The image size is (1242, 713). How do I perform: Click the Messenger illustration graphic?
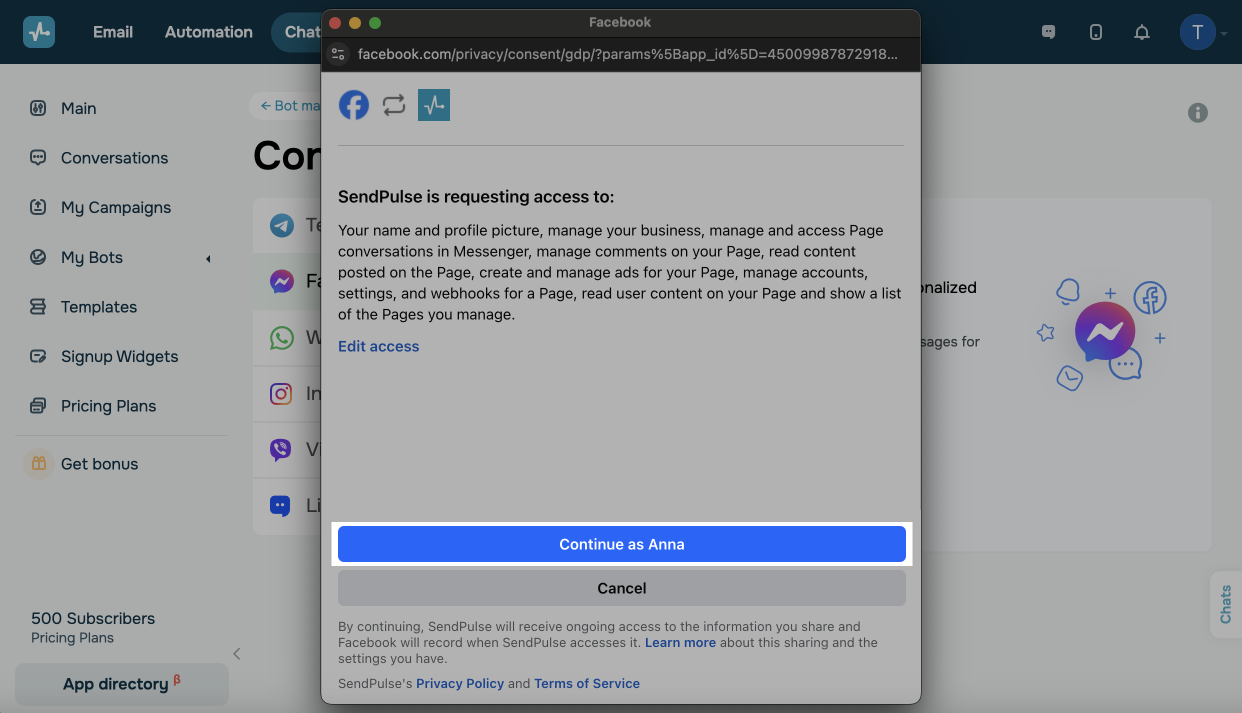pyautogui.click(x=1101, y=334)
